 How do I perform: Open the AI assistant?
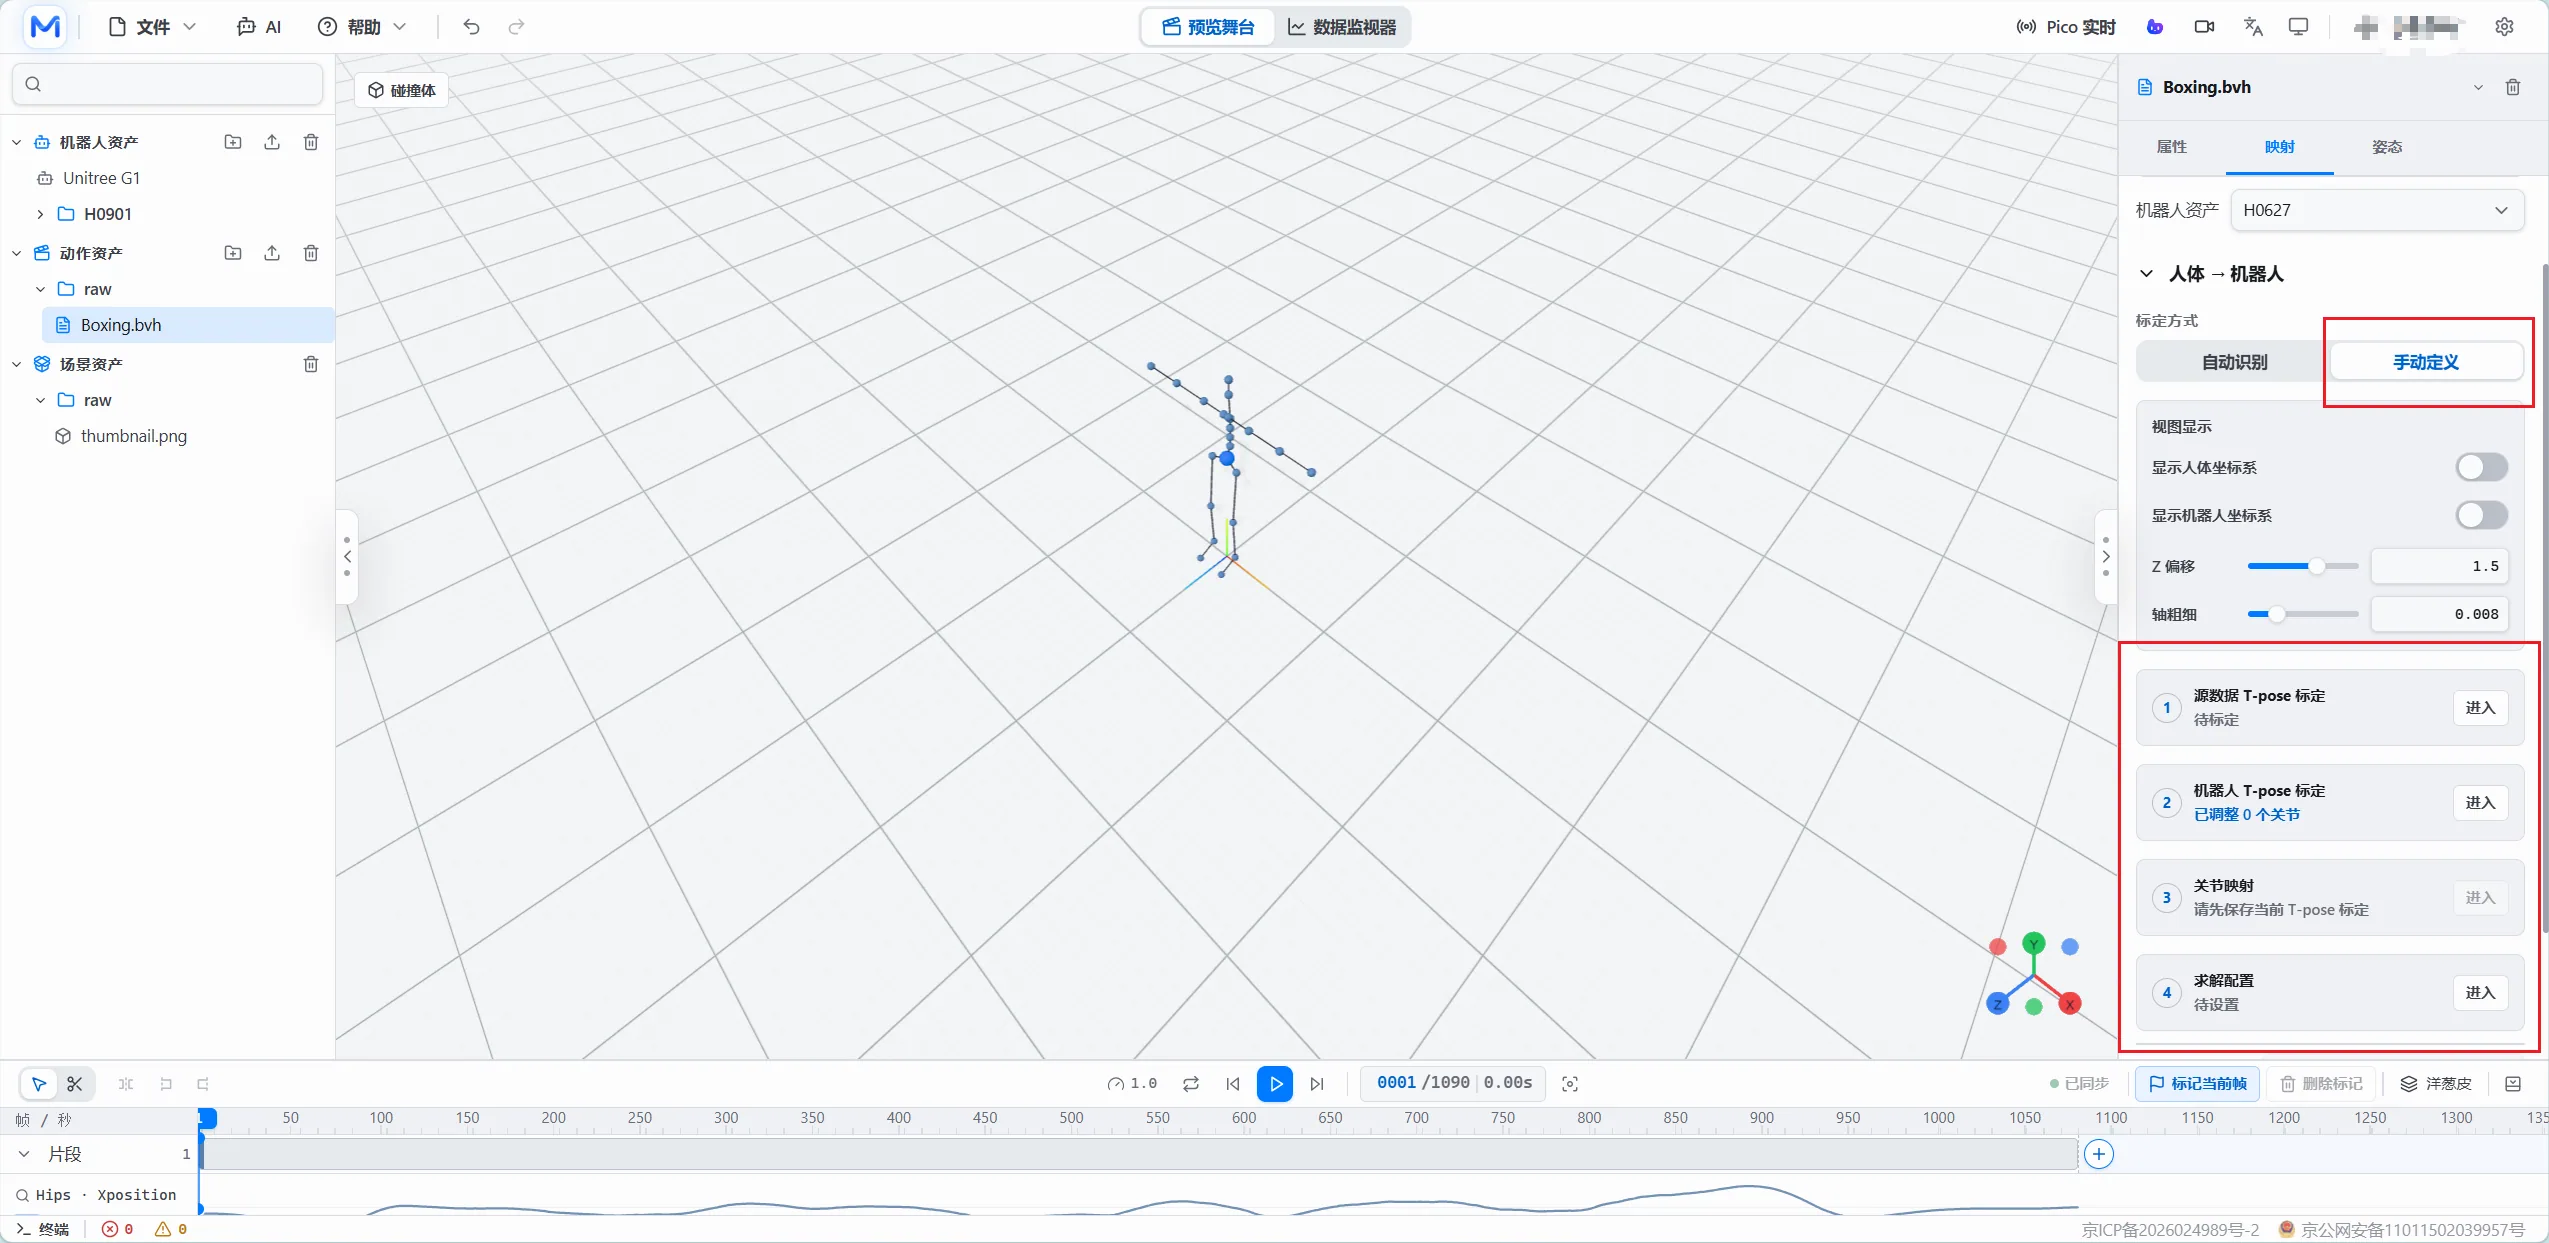[259, 27]
